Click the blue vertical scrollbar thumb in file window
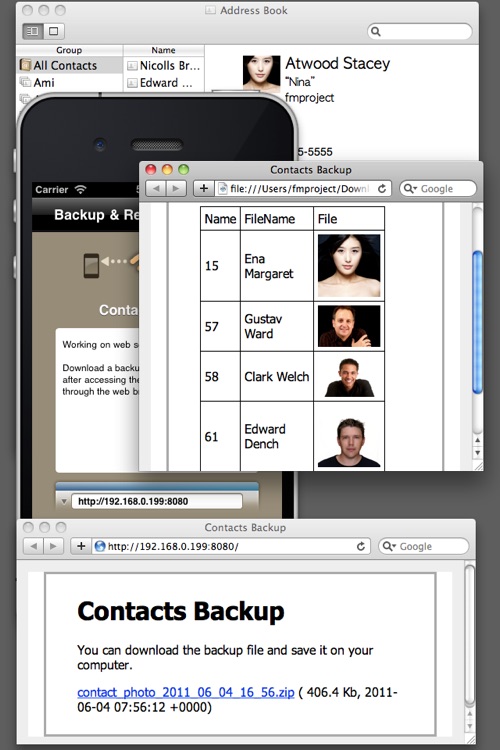 click(x=477, y=322)
